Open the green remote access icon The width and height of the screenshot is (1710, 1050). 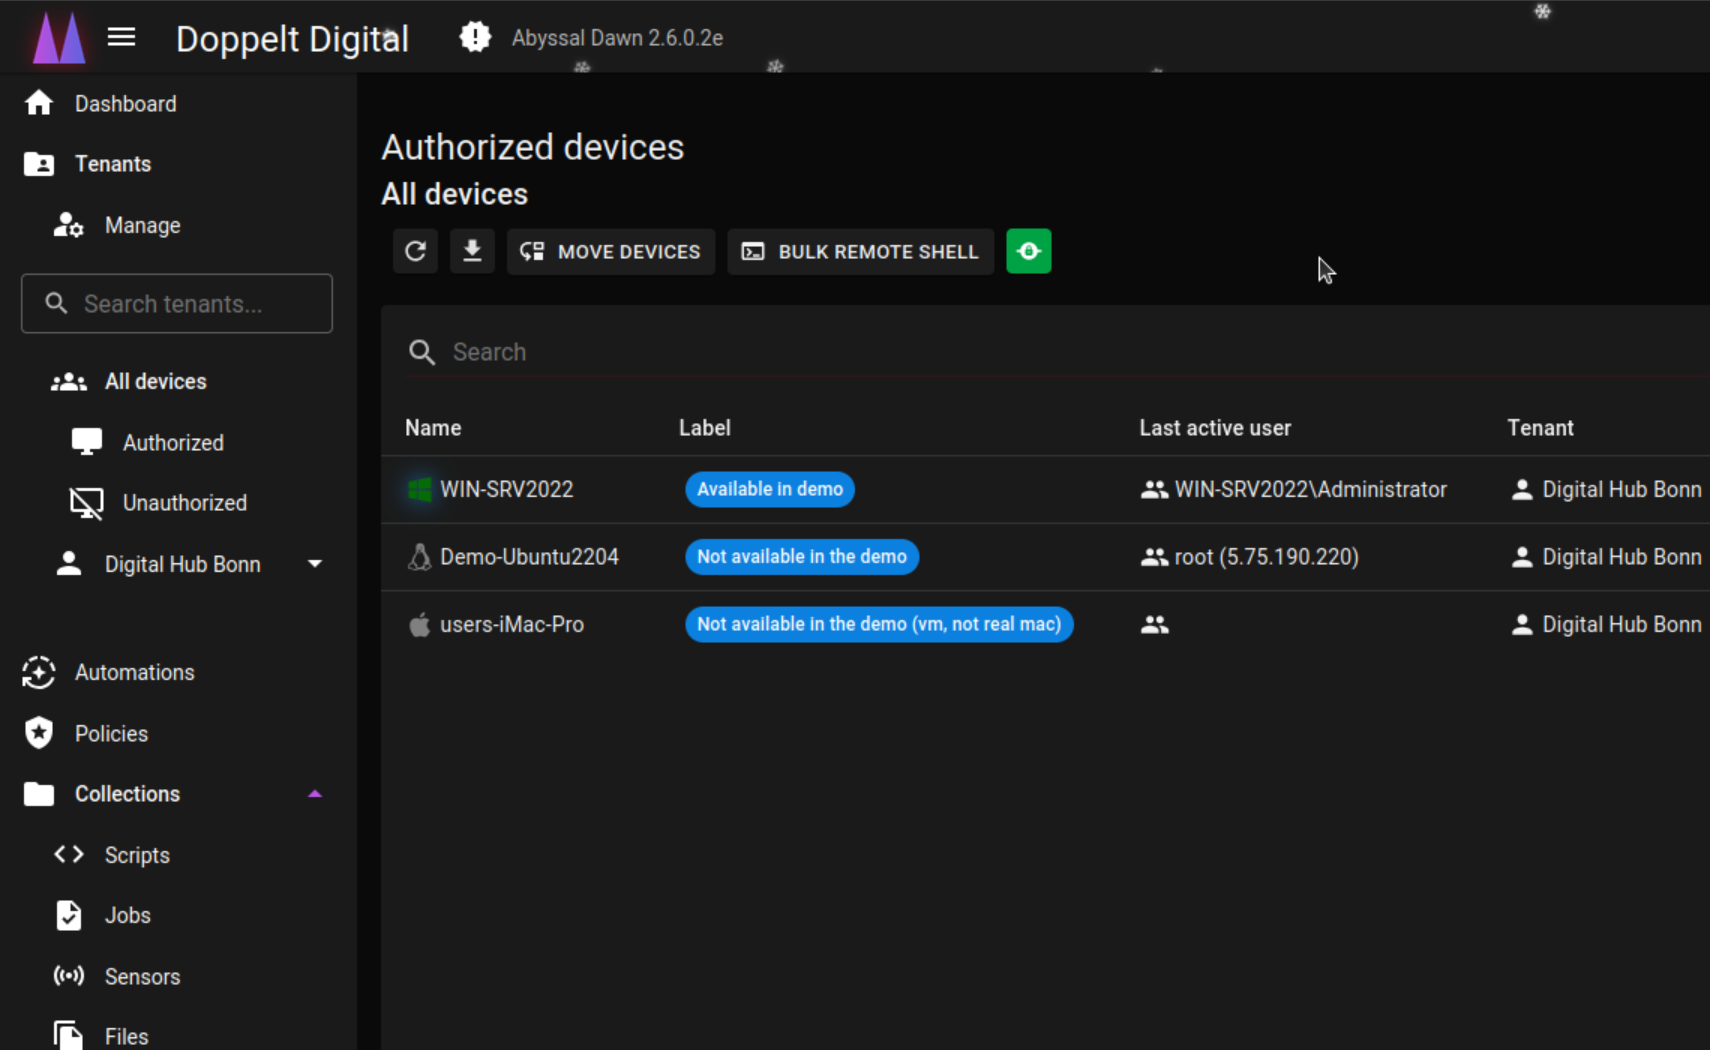[x=1029, y=251]
